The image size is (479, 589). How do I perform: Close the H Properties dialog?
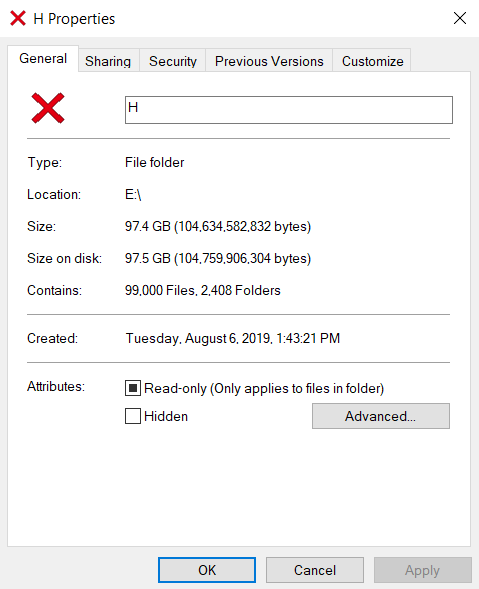coord(459,18)
